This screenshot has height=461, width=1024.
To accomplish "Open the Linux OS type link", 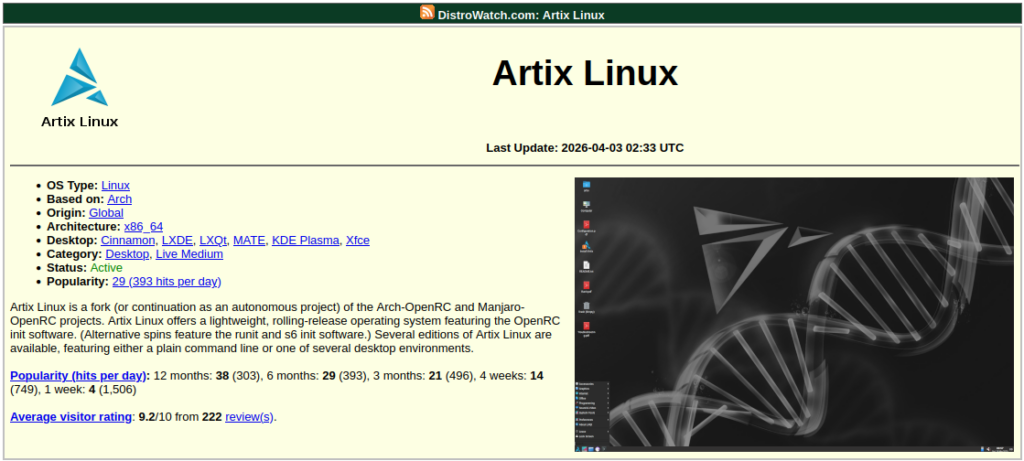I will (x=115, y=185).
